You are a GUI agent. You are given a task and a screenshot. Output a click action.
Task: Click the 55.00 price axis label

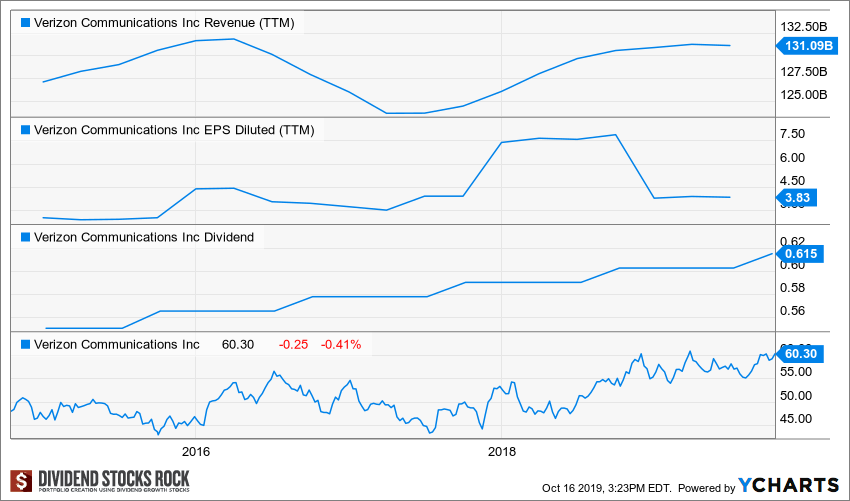click(796, 372)
